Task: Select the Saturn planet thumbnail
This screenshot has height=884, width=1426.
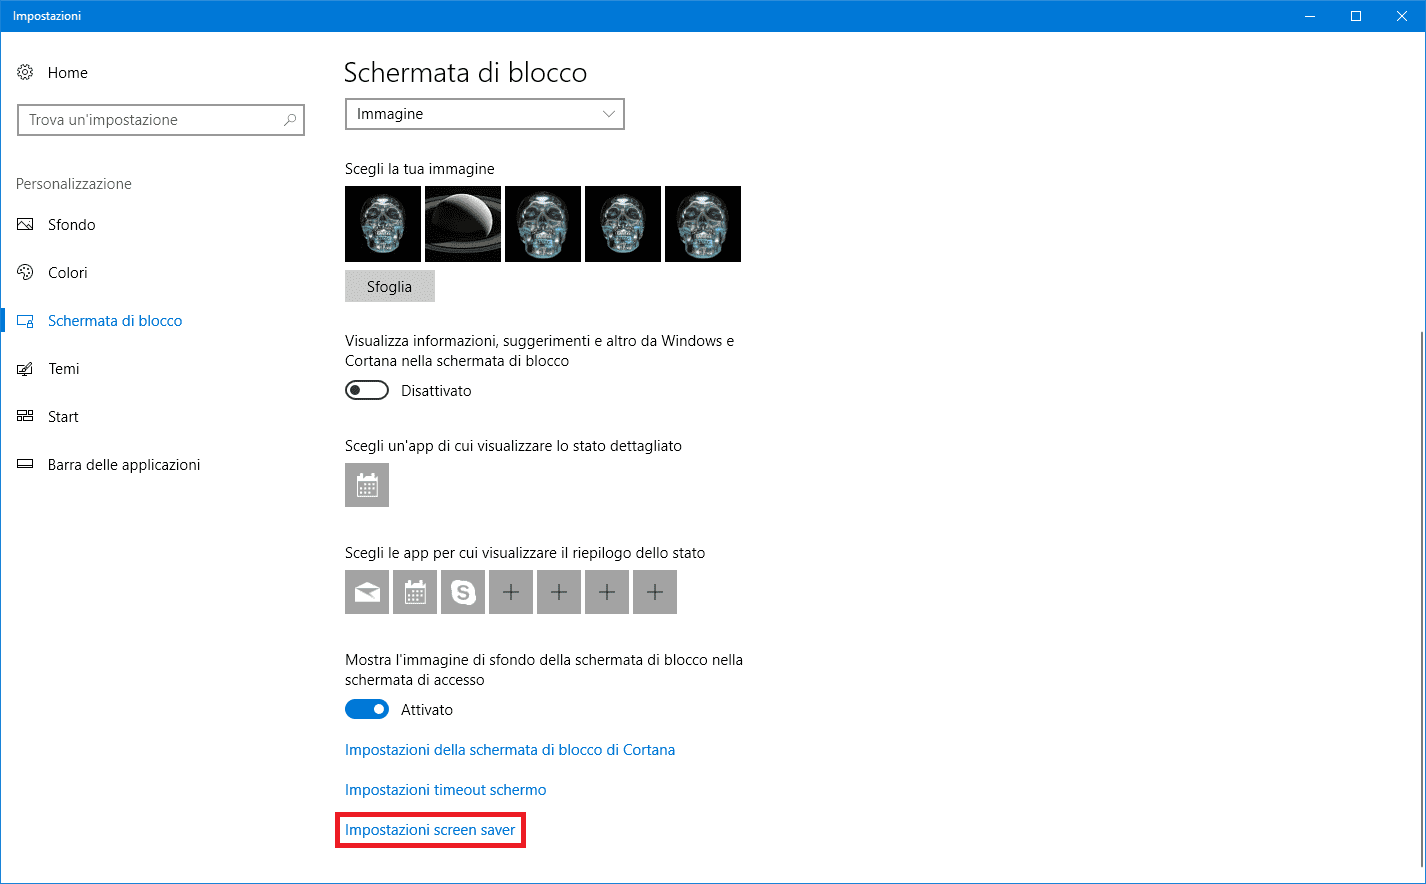Action: (463, 224)
